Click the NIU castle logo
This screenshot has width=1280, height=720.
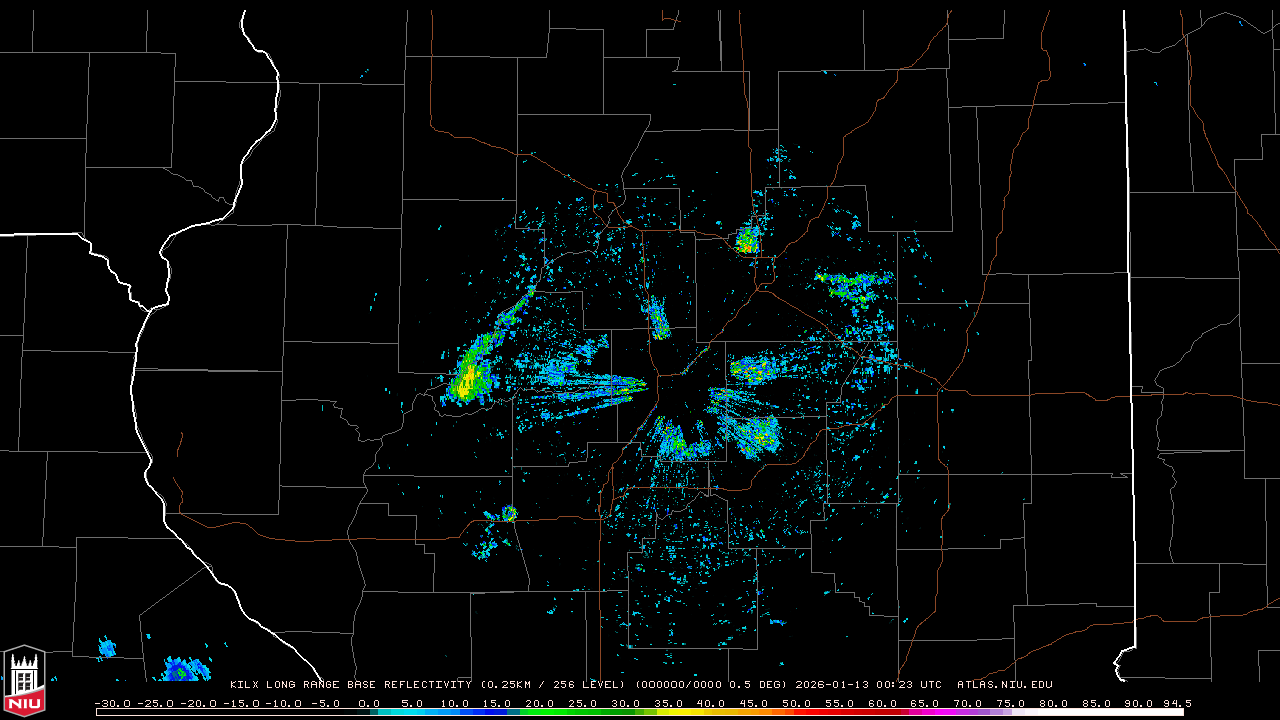(24, 680)
